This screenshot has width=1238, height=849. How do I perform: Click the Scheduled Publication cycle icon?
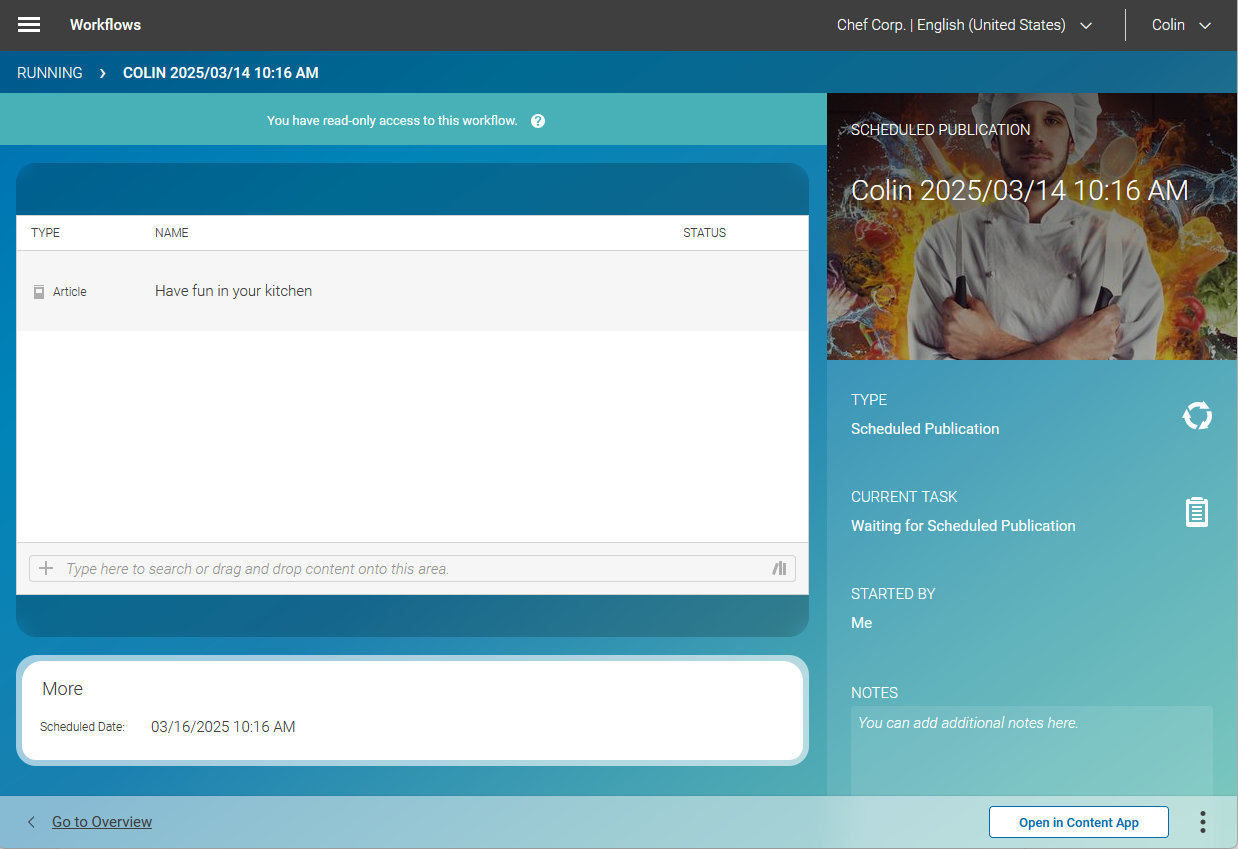click(x=1196, y=415)
